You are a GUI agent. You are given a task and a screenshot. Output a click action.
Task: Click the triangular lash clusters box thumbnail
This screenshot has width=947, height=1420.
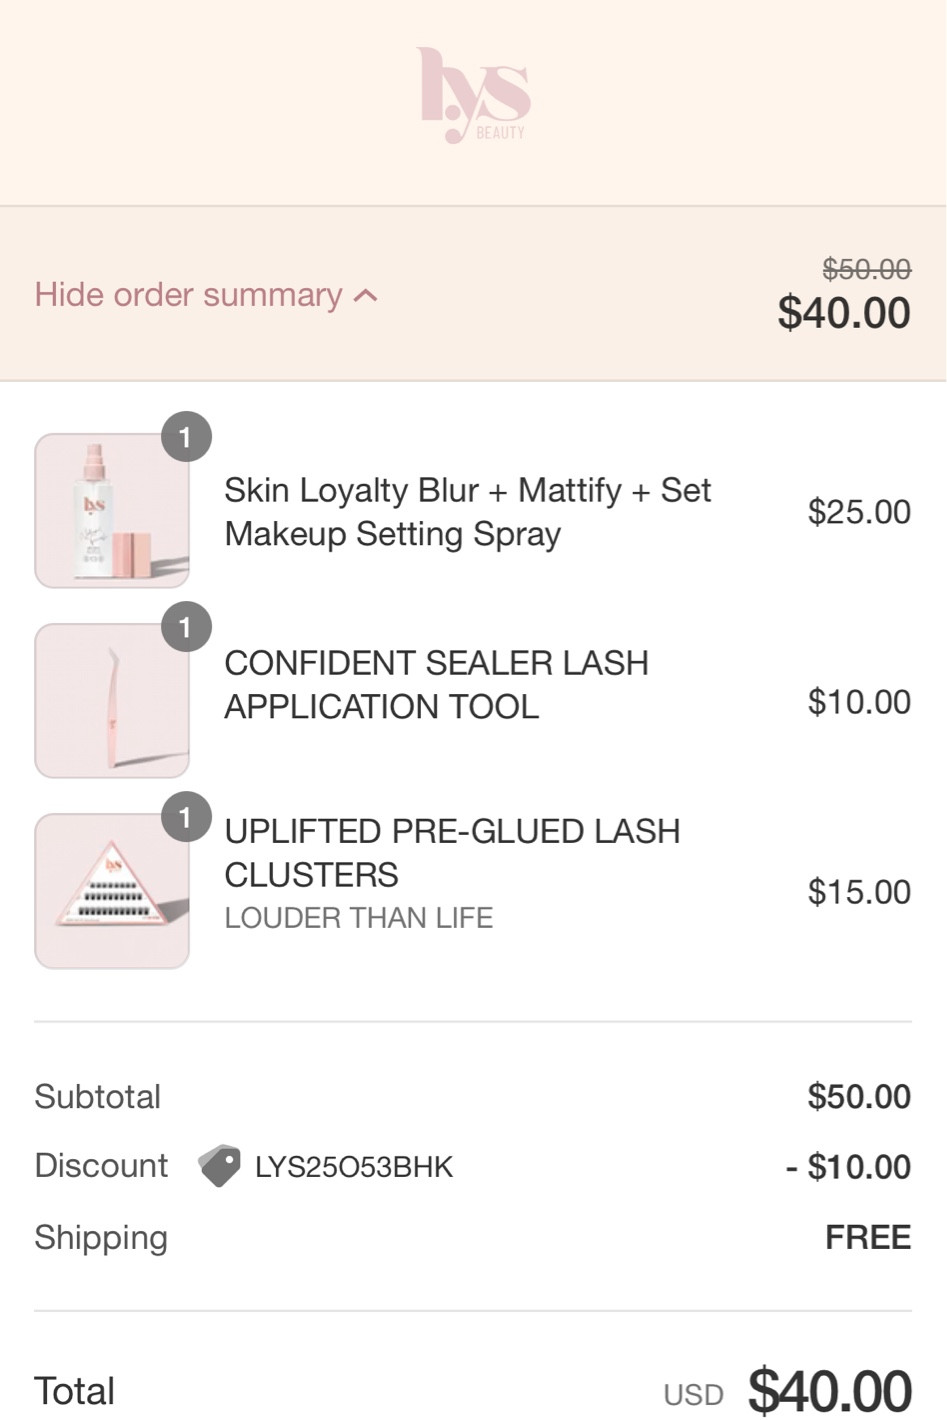pos(111,890)
